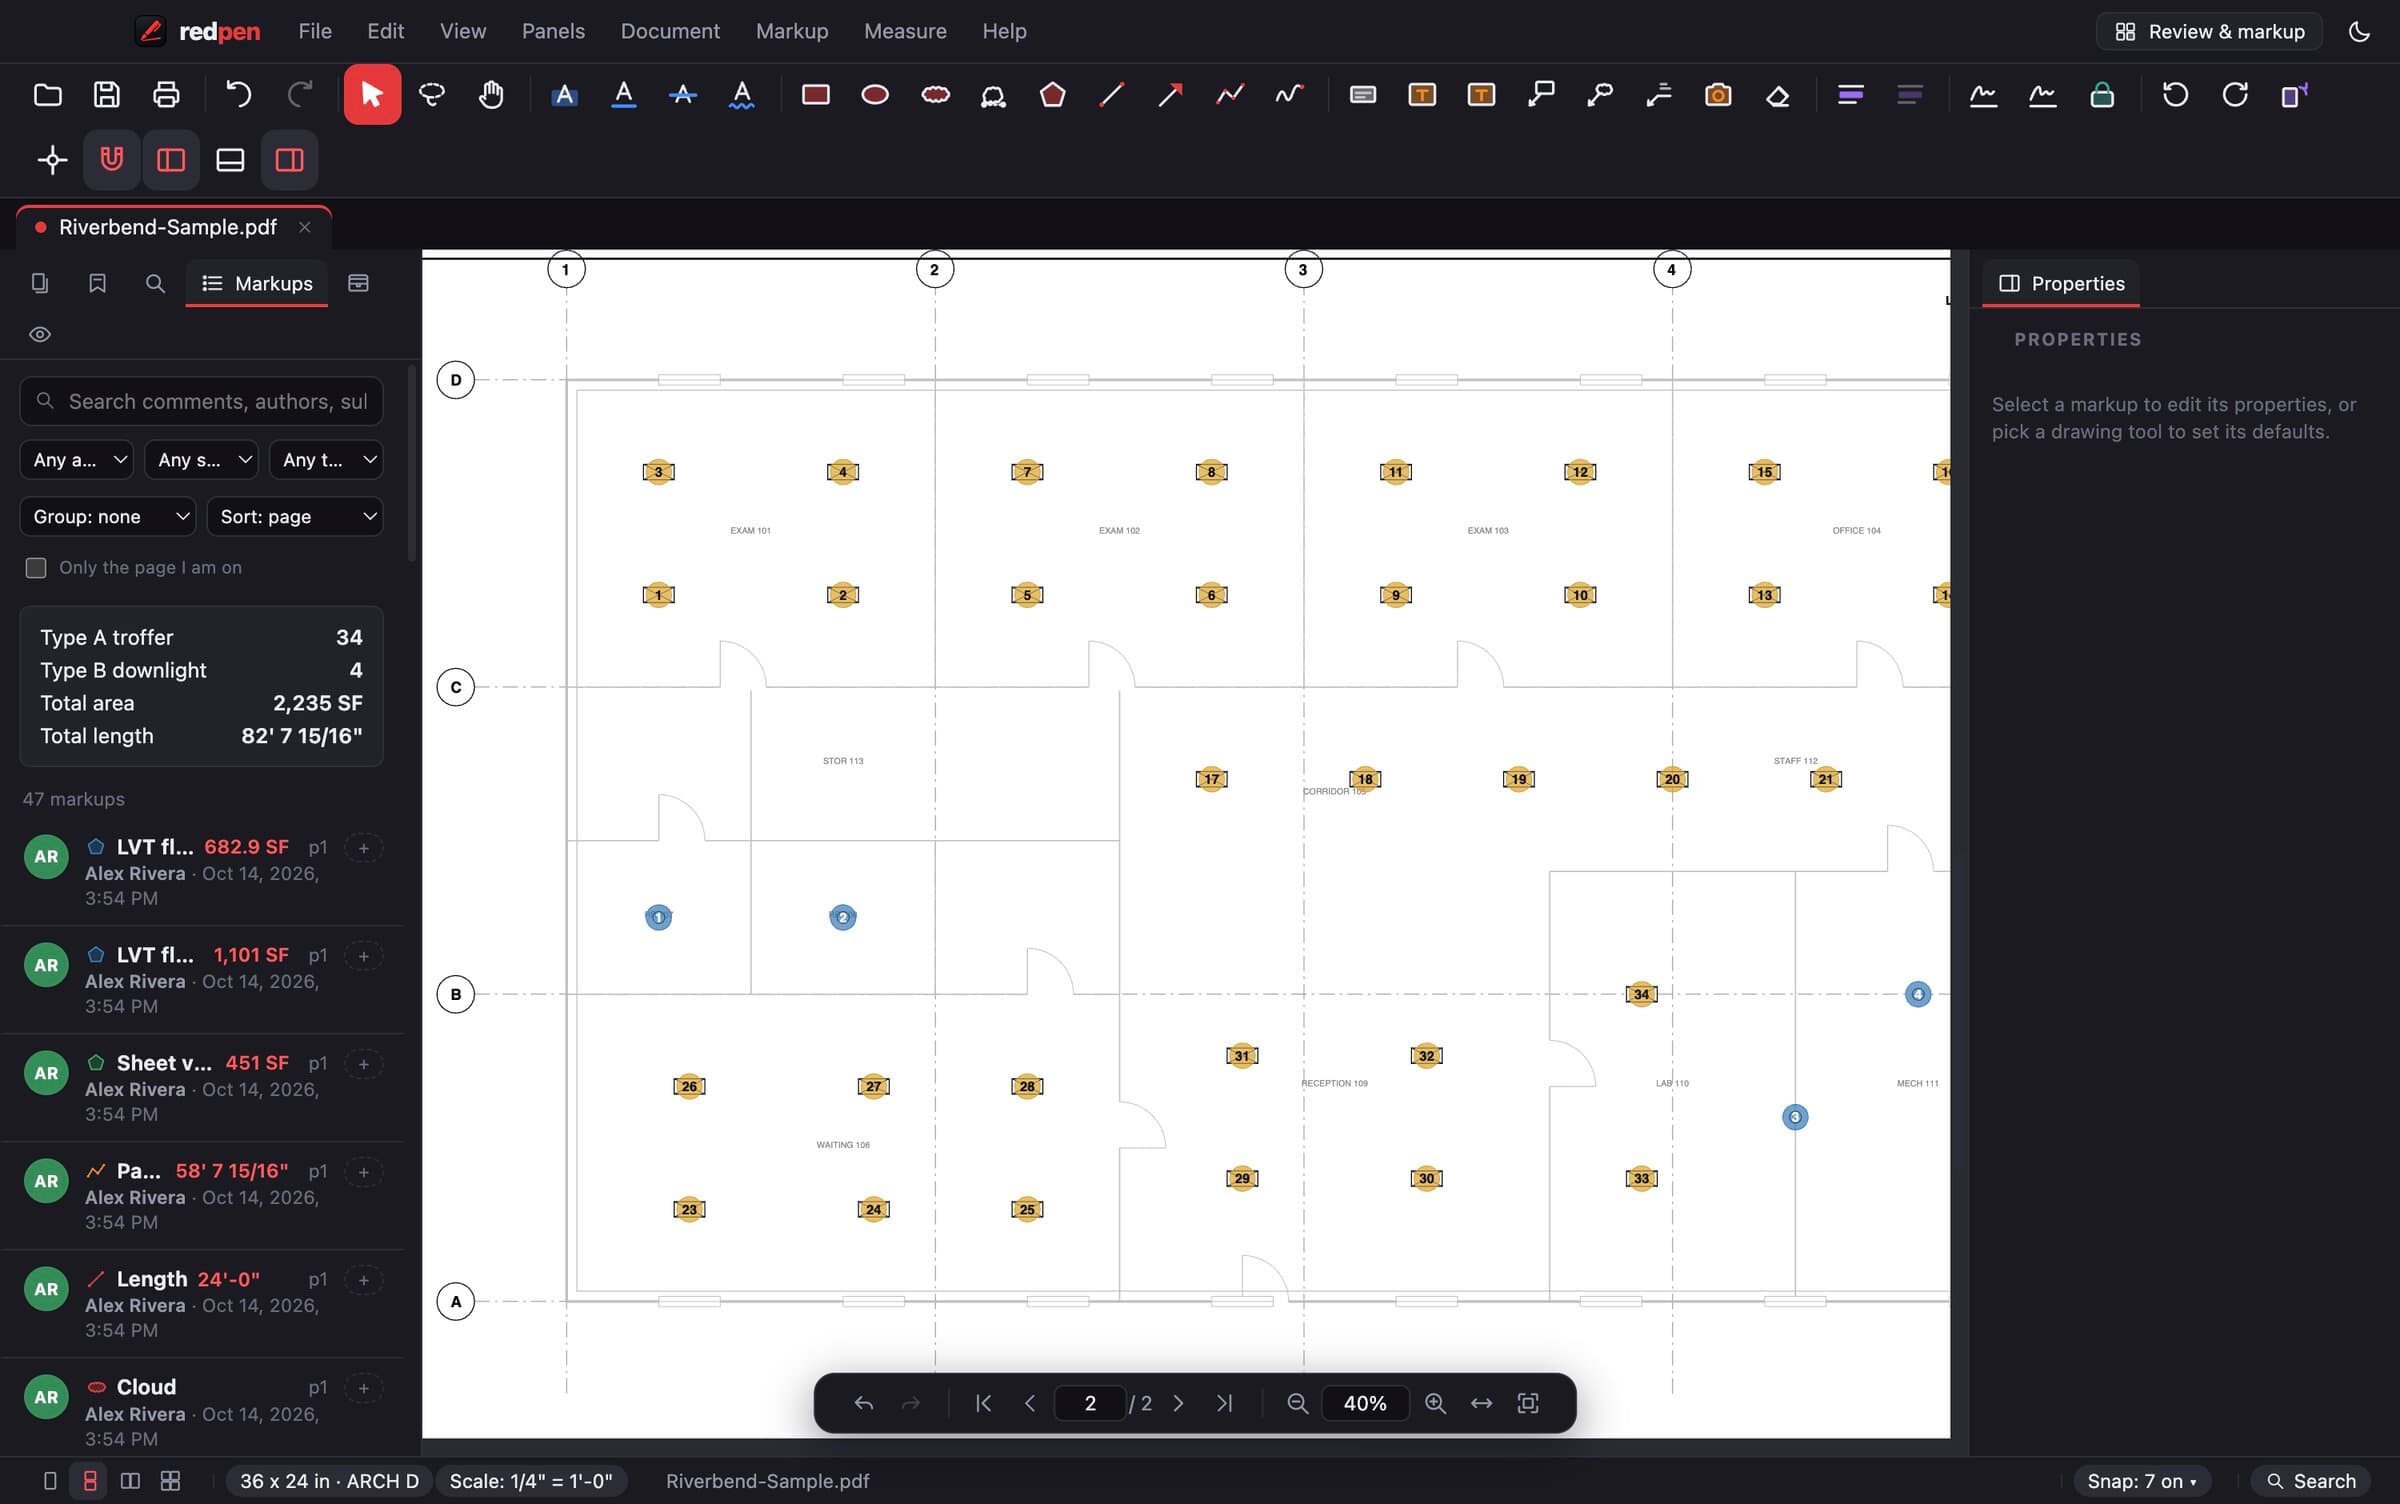Image resolution: width=2400 pixels, height=1504 pixels.
Task: Open the Bookmarks panel icon
Action: [x=97, y=284]
